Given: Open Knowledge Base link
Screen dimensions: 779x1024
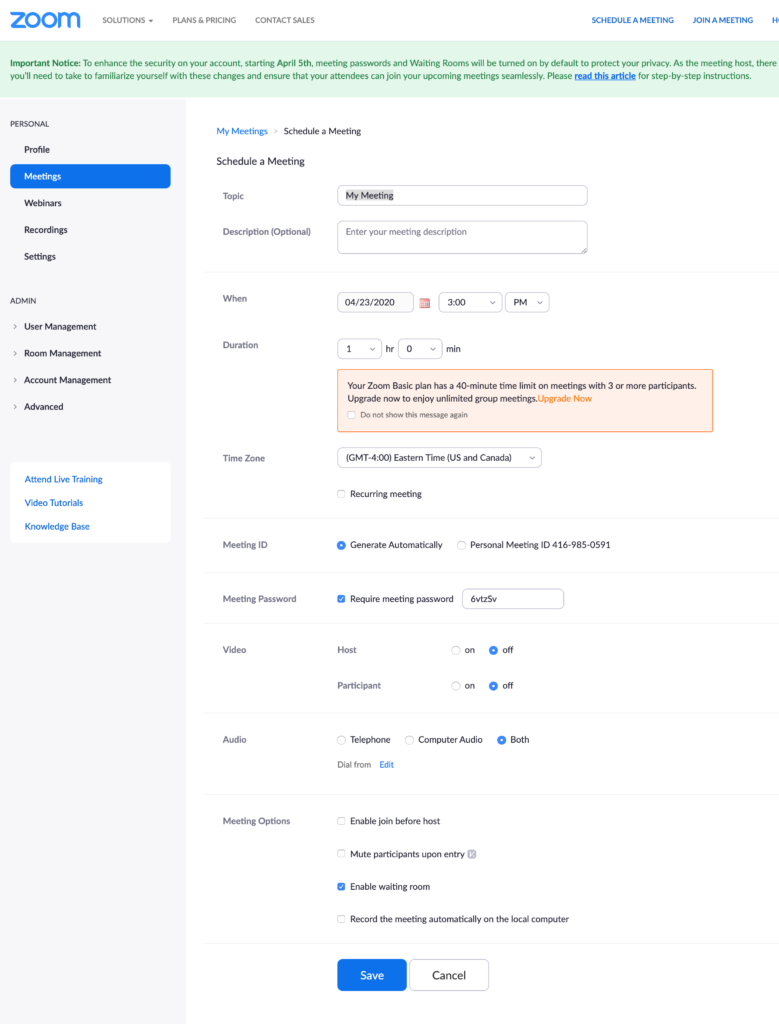Looking at the screenshot, I should click(57, 526).
